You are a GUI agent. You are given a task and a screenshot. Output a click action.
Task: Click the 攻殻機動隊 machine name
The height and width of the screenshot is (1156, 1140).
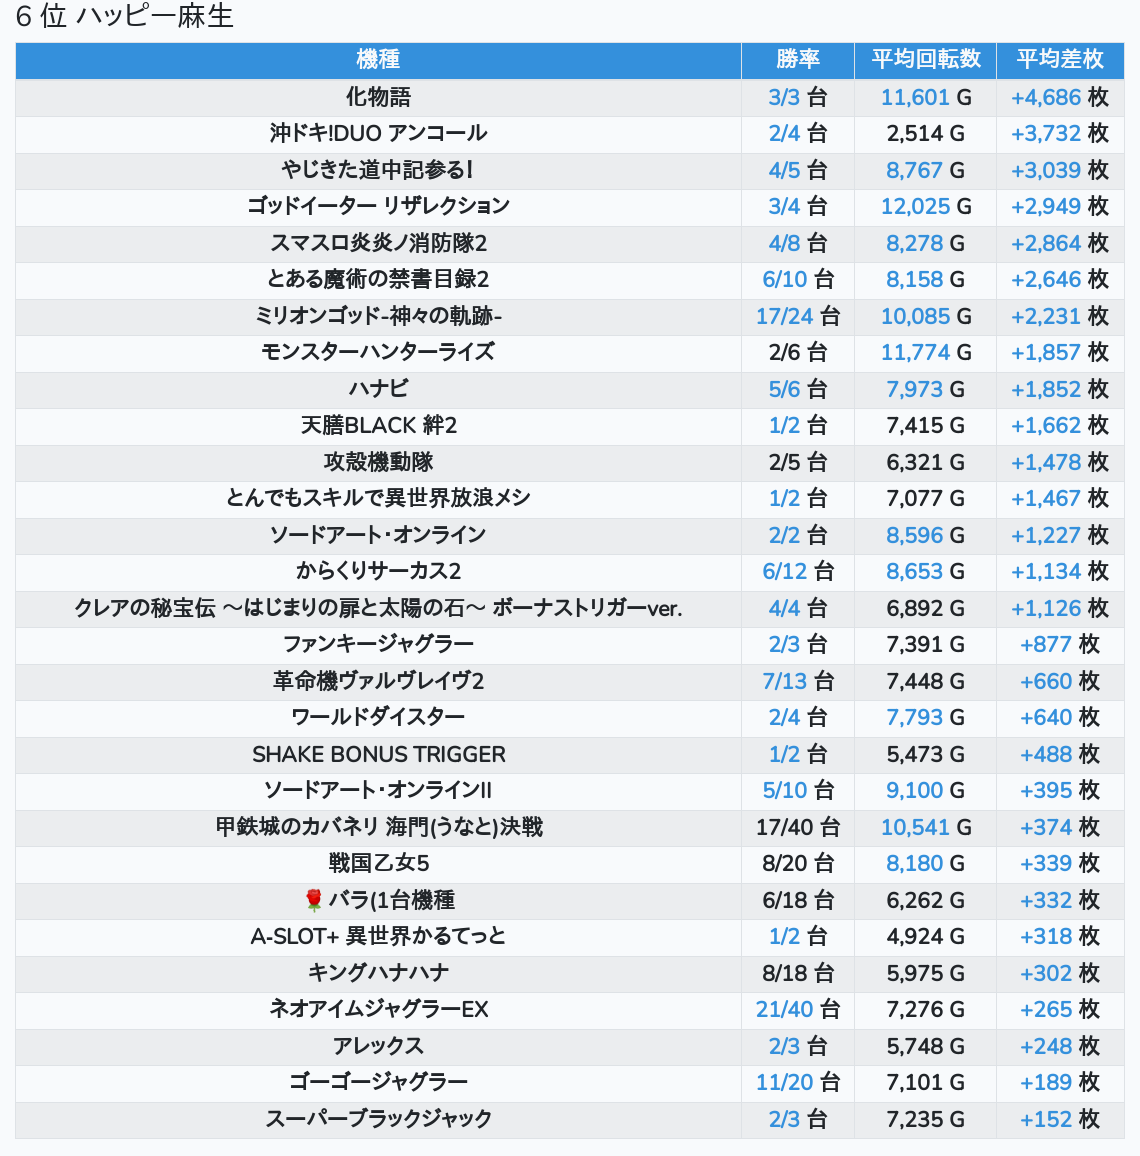pos(378,462)
